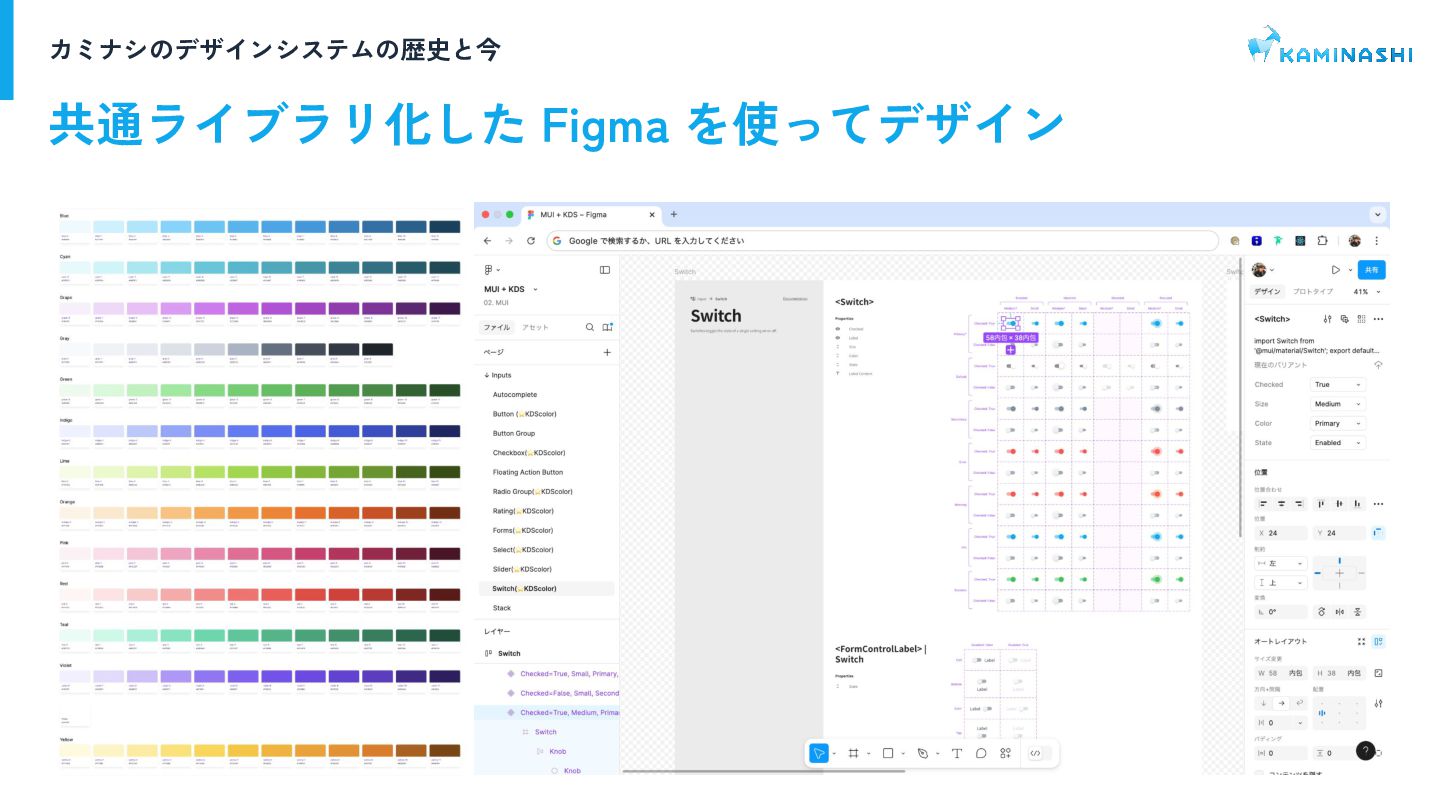The height and width of the screenshot is (810, 1440).
Task: Set auto layout direction to wrap
Action: [1300, 704]
